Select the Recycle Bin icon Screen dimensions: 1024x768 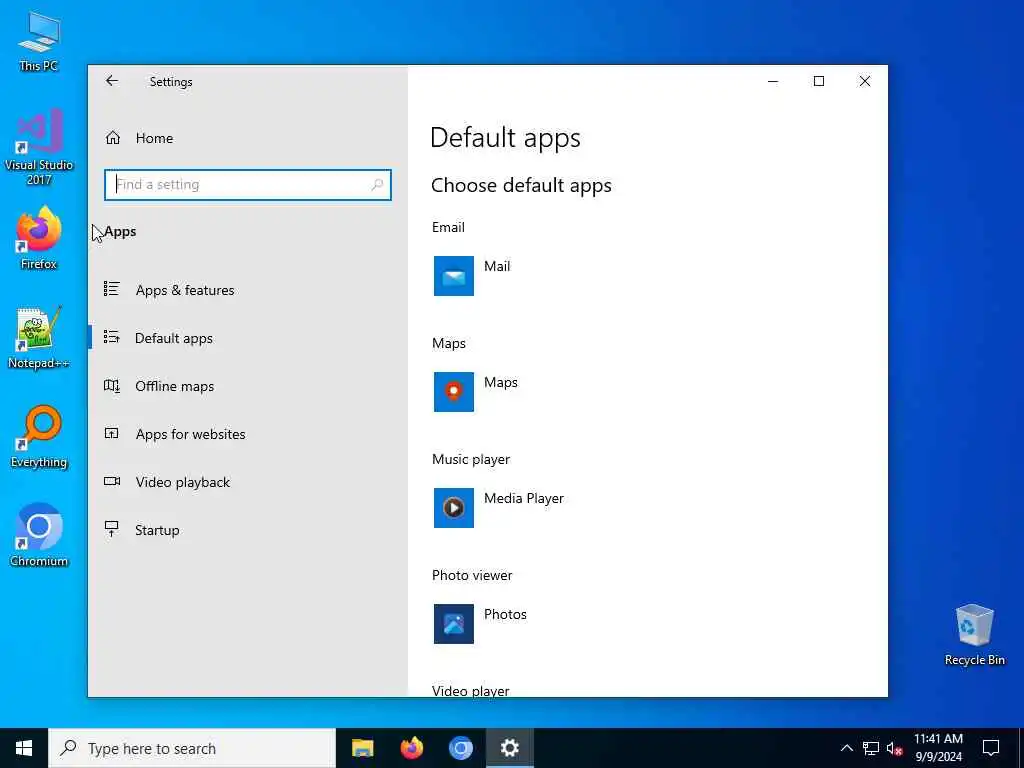point(974,635)
